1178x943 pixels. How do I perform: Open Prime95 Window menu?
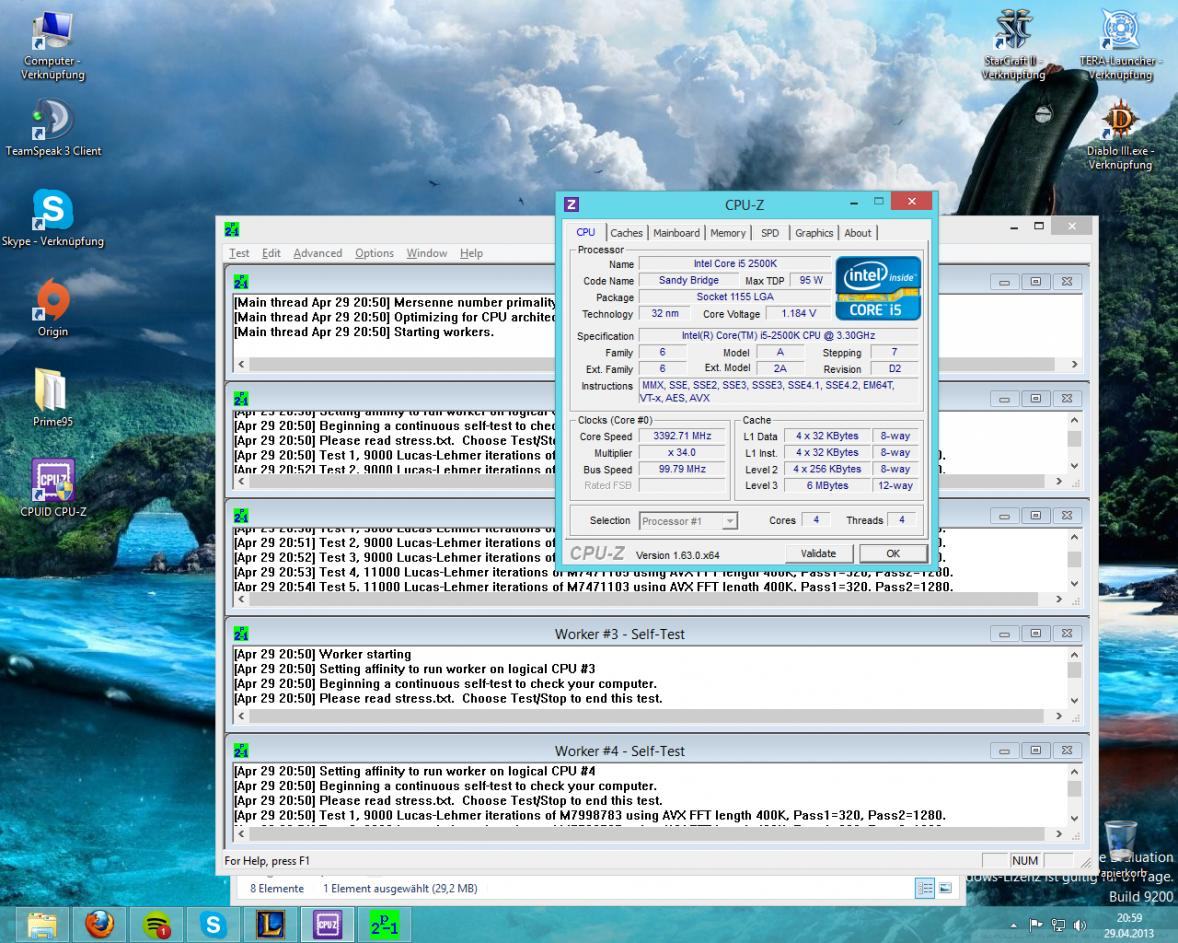point(427,253)
